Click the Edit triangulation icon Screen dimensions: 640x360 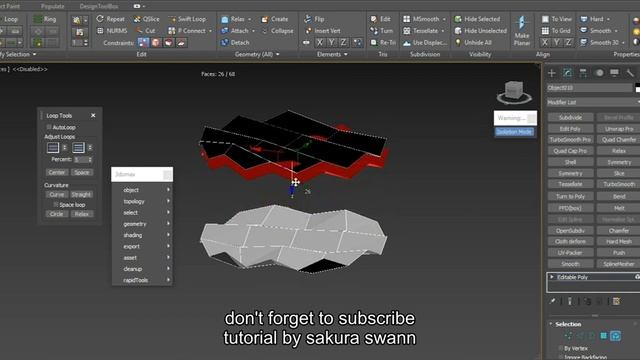[373, 19]
